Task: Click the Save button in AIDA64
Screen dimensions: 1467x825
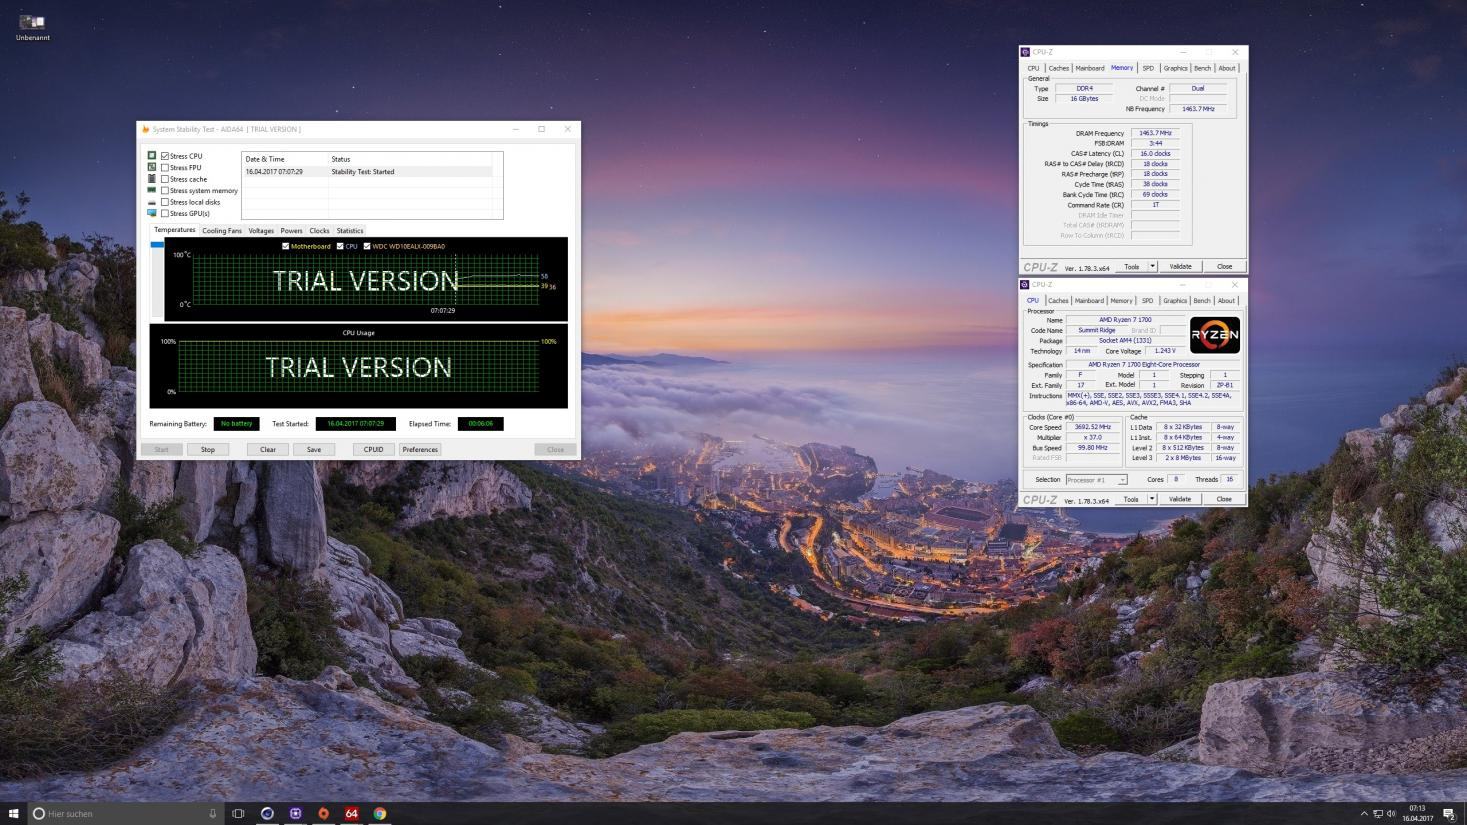Action: [314, 449]
